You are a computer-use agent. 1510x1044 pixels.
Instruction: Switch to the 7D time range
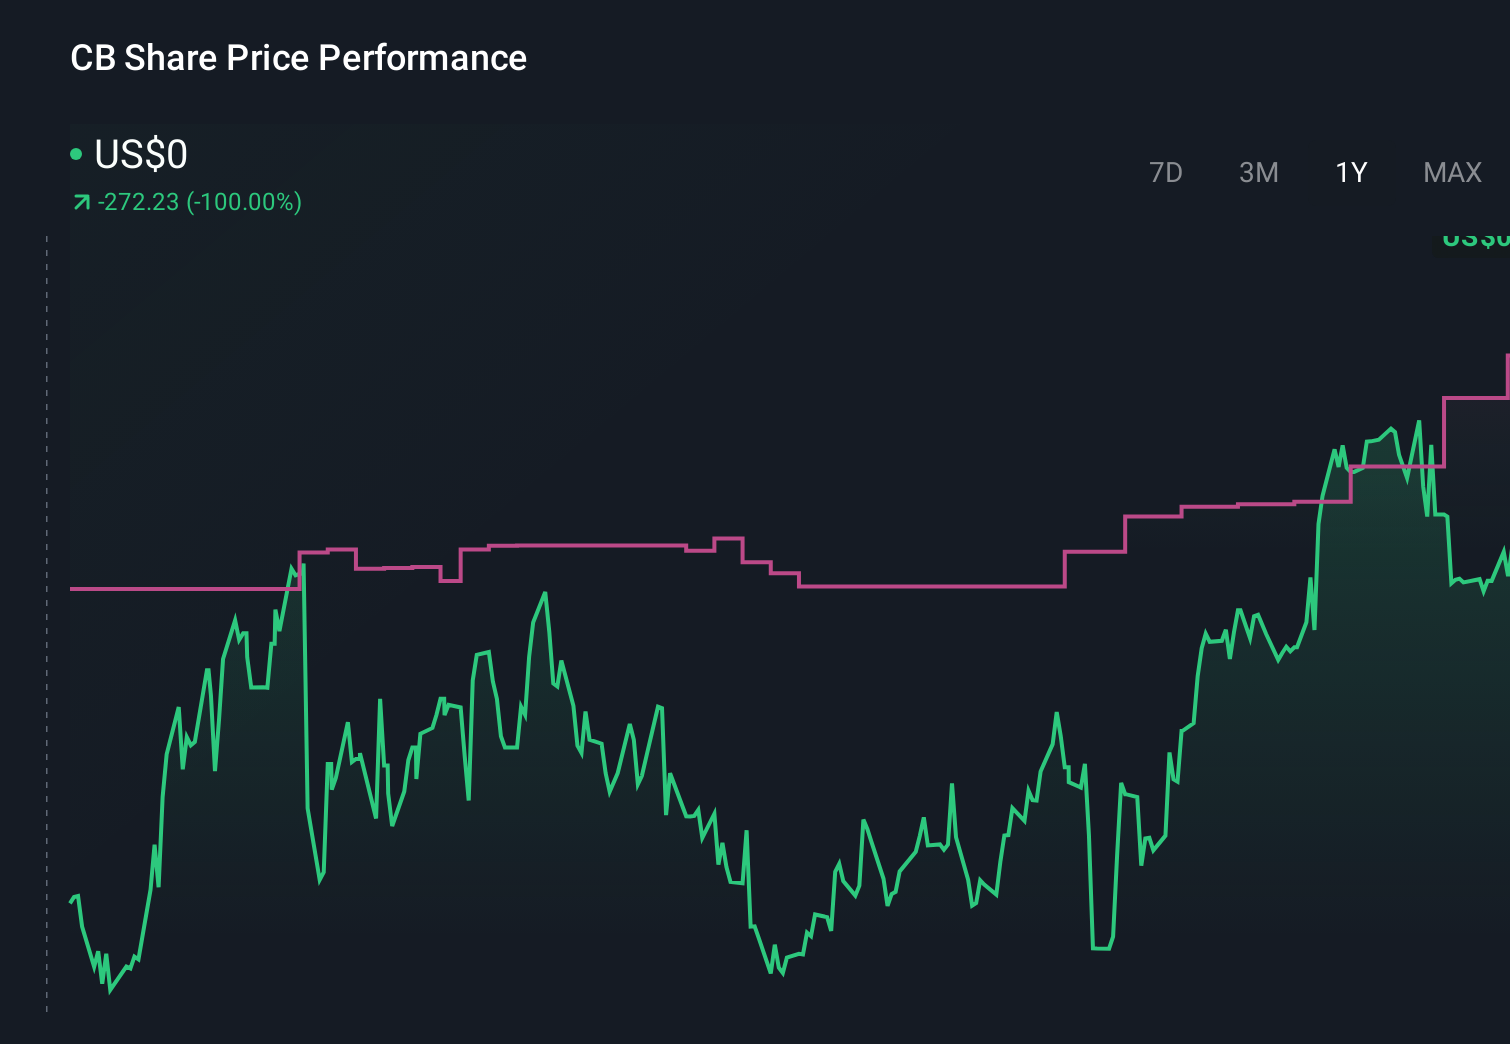tap(1166, 172)
